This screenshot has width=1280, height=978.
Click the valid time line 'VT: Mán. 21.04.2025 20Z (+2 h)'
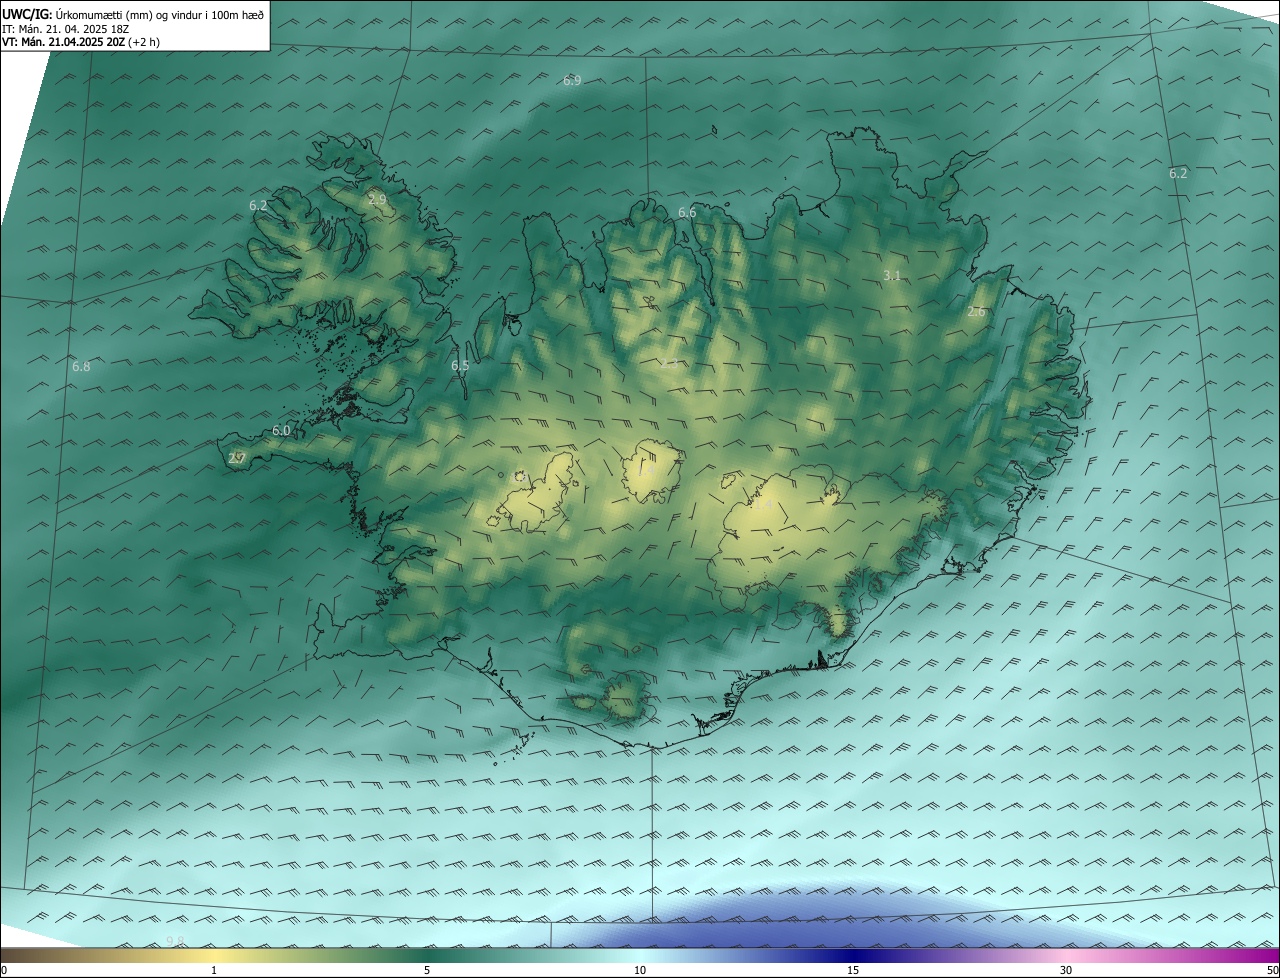click(x=81, y=42)
